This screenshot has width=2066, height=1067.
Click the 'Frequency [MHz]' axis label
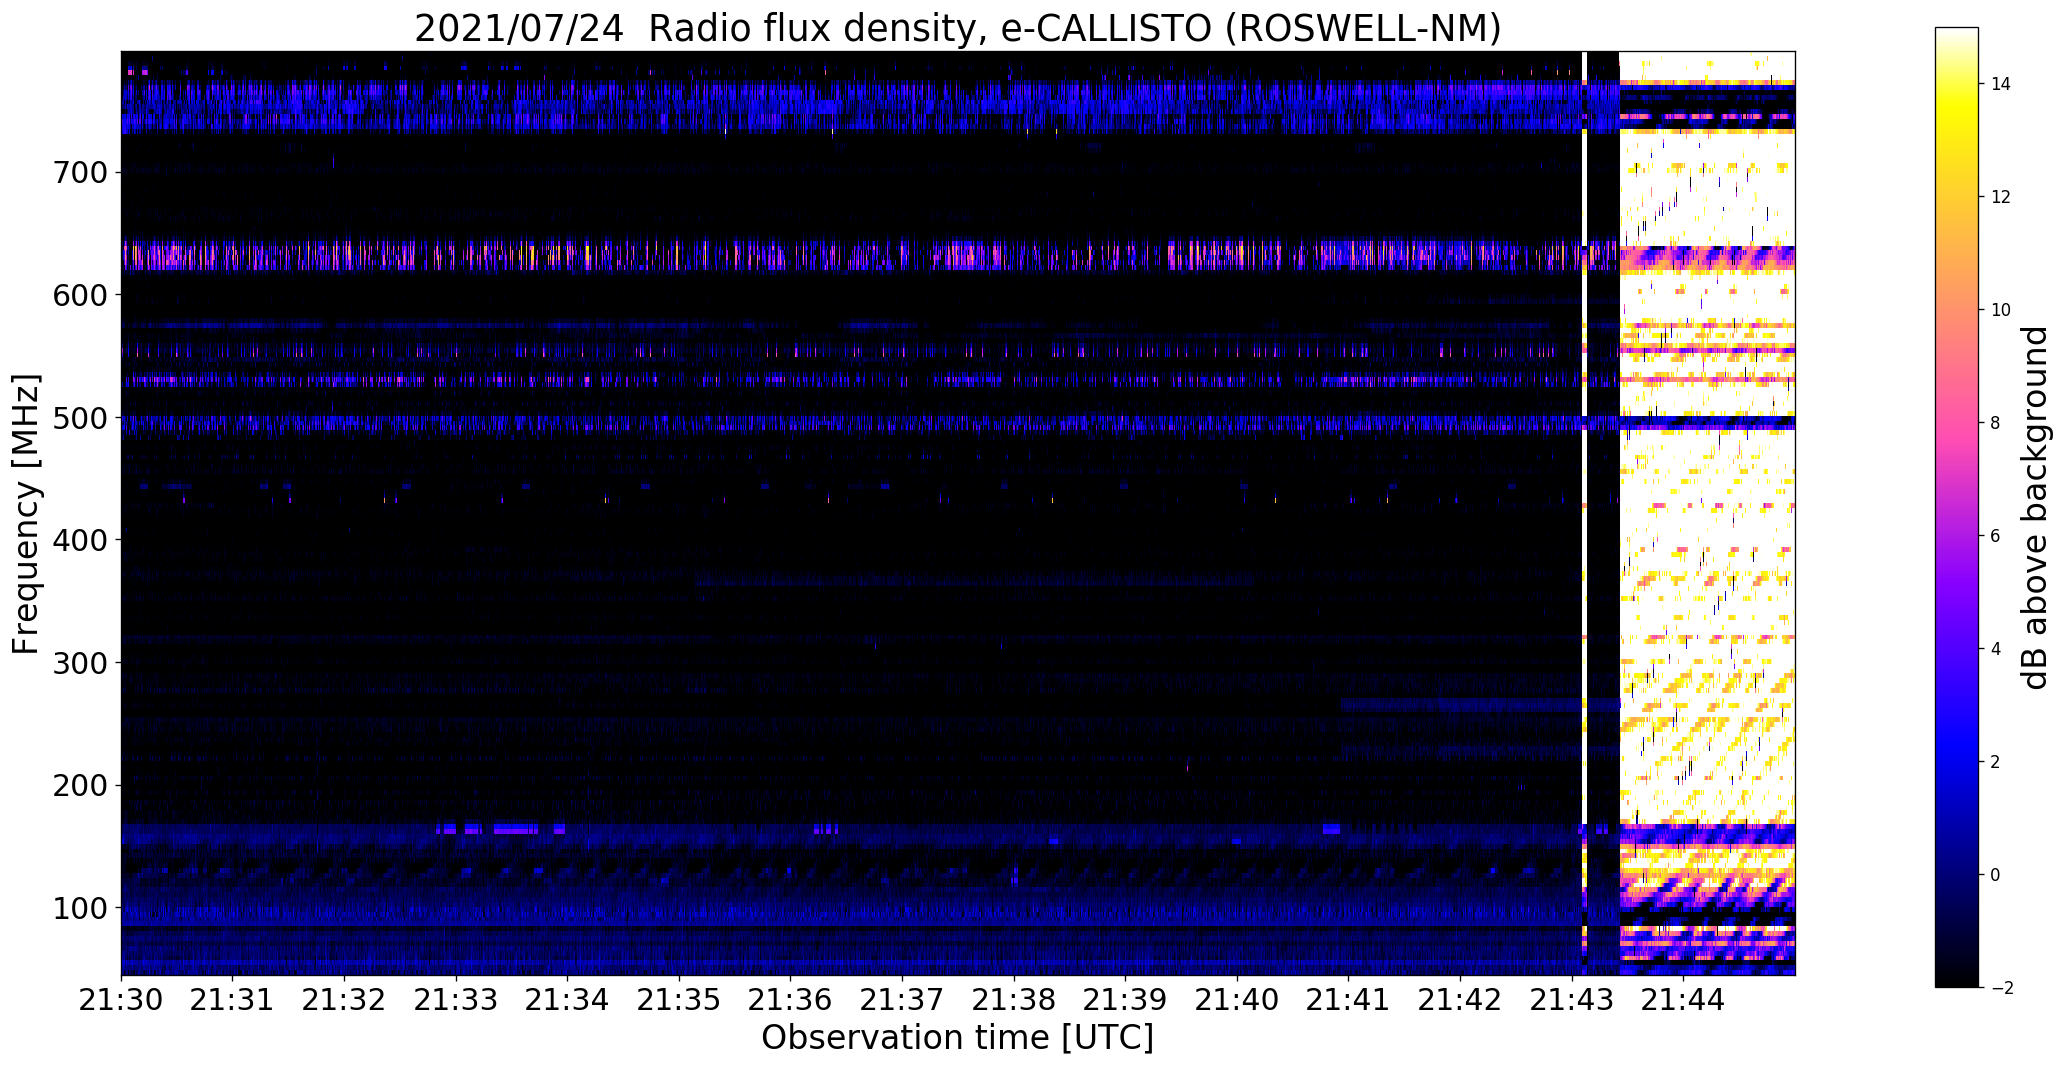click(x=26, y=514)
